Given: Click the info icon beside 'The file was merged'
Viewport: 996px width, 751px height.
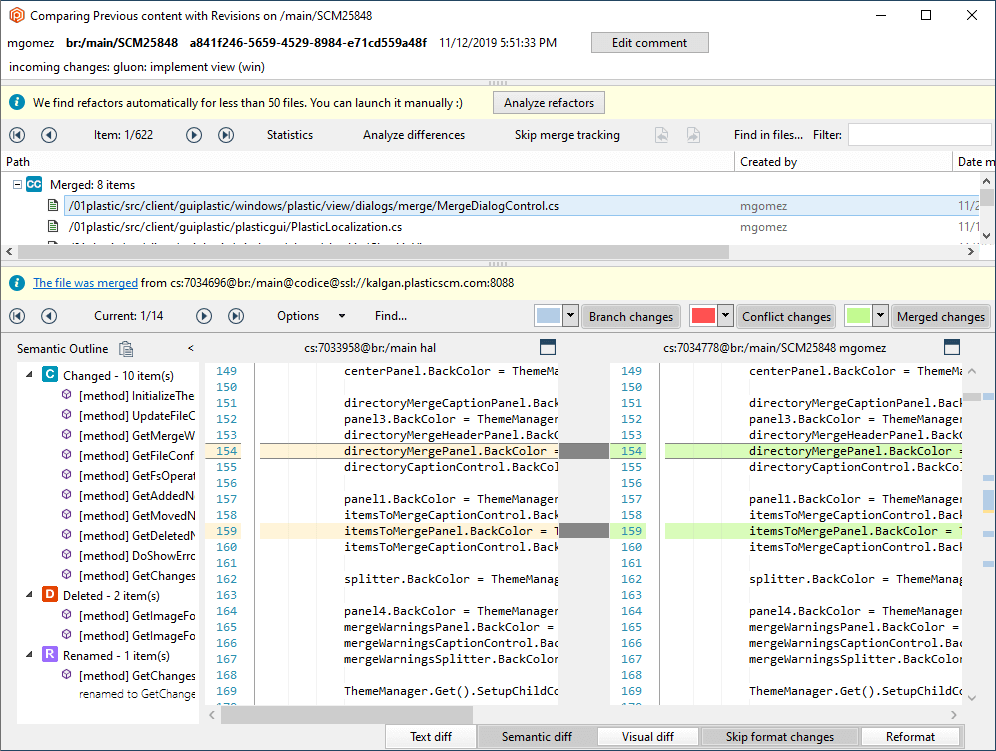Looking at the screenshot, I should pyautogui.click(x=17, y=283).
